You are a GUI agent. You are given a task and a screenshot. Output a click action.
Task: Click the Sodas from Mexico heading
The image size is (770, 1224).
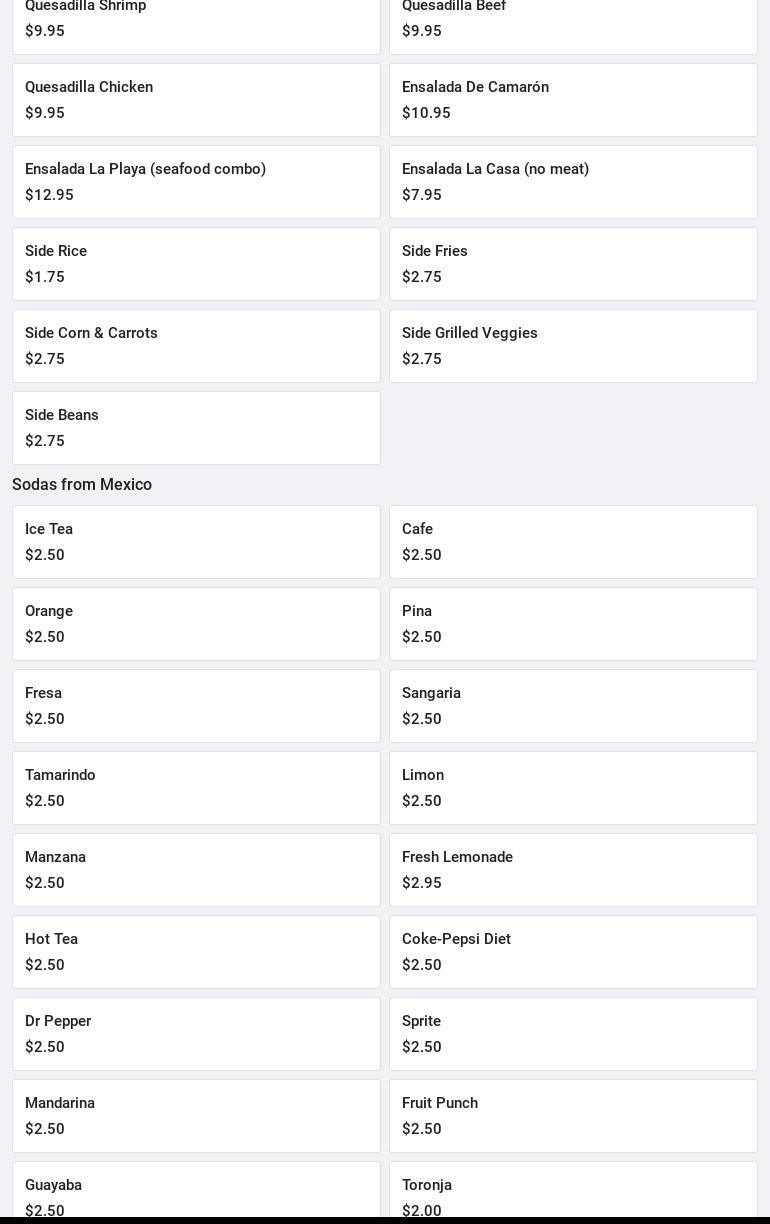pos(82,484)
